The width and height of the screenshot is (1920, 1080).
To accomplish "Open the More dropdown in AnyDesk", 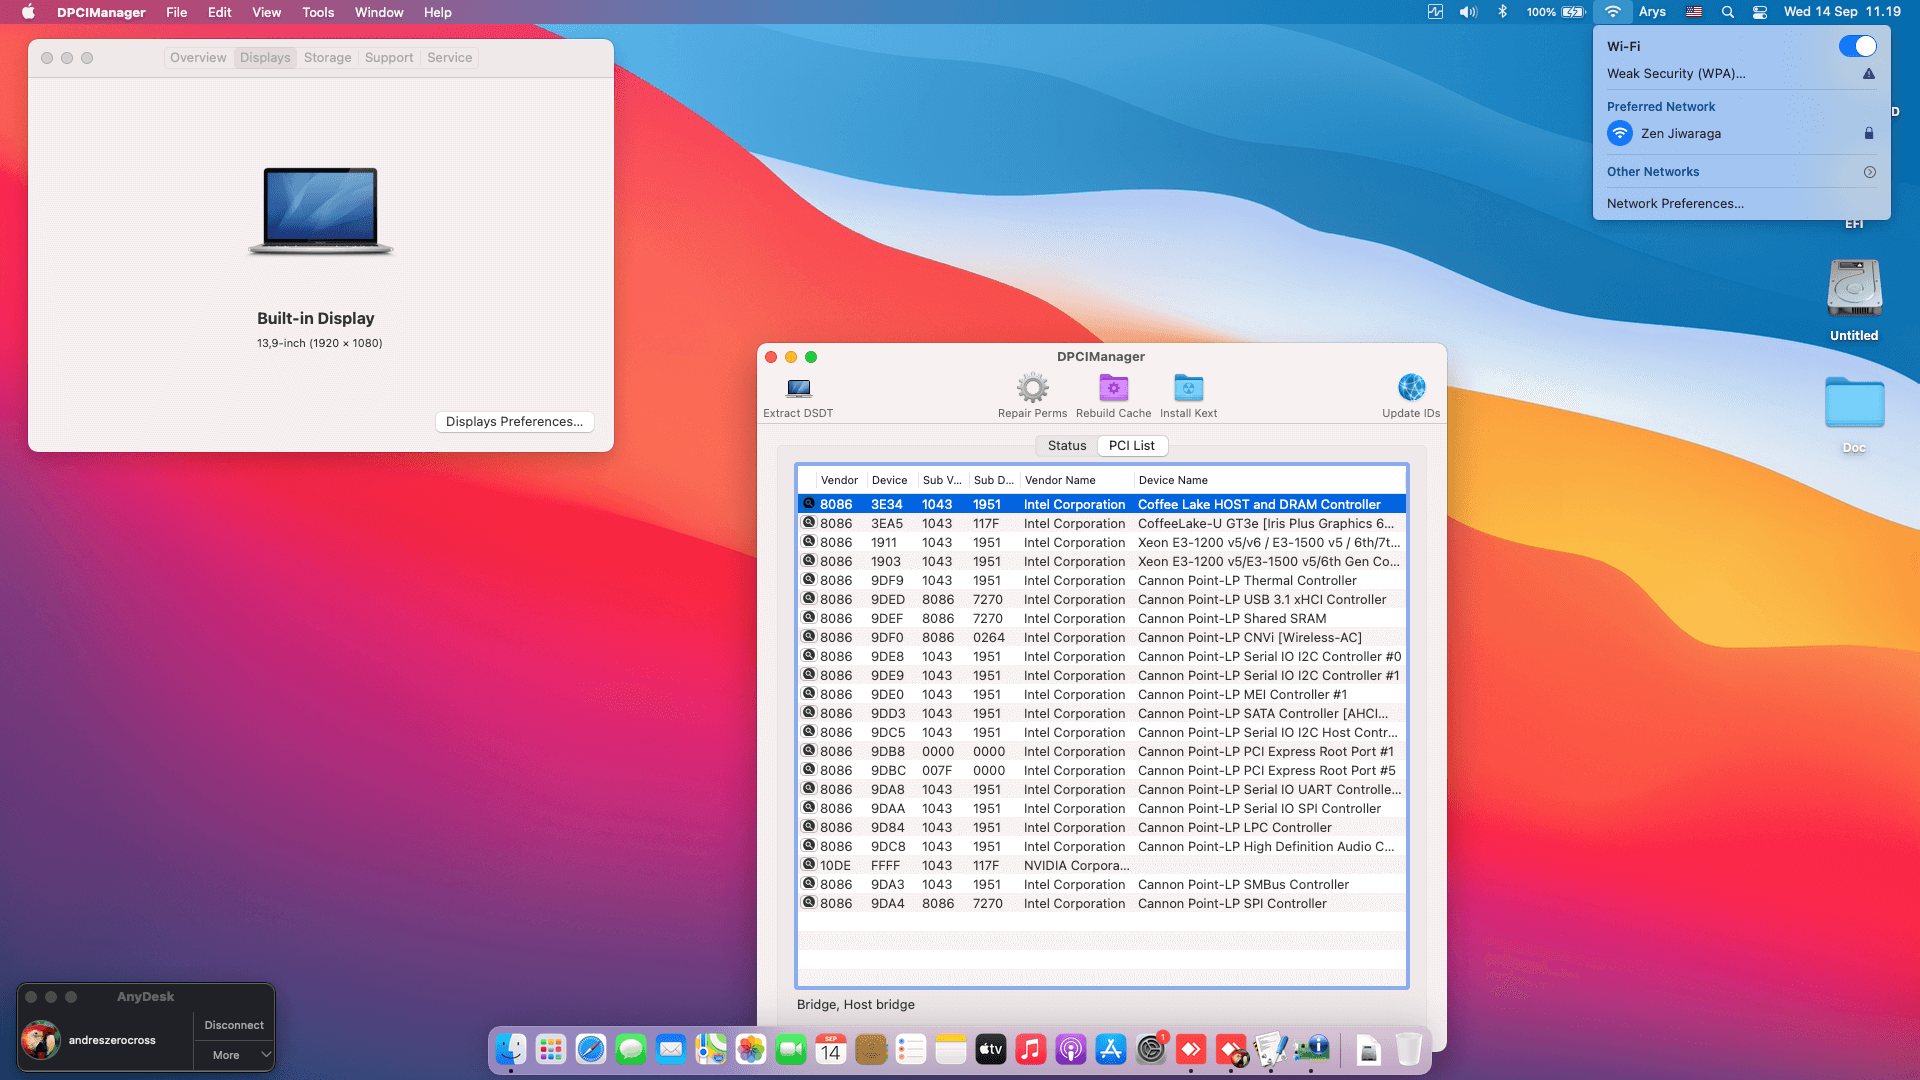I will pyautogui.click(x=233, y=1054).
